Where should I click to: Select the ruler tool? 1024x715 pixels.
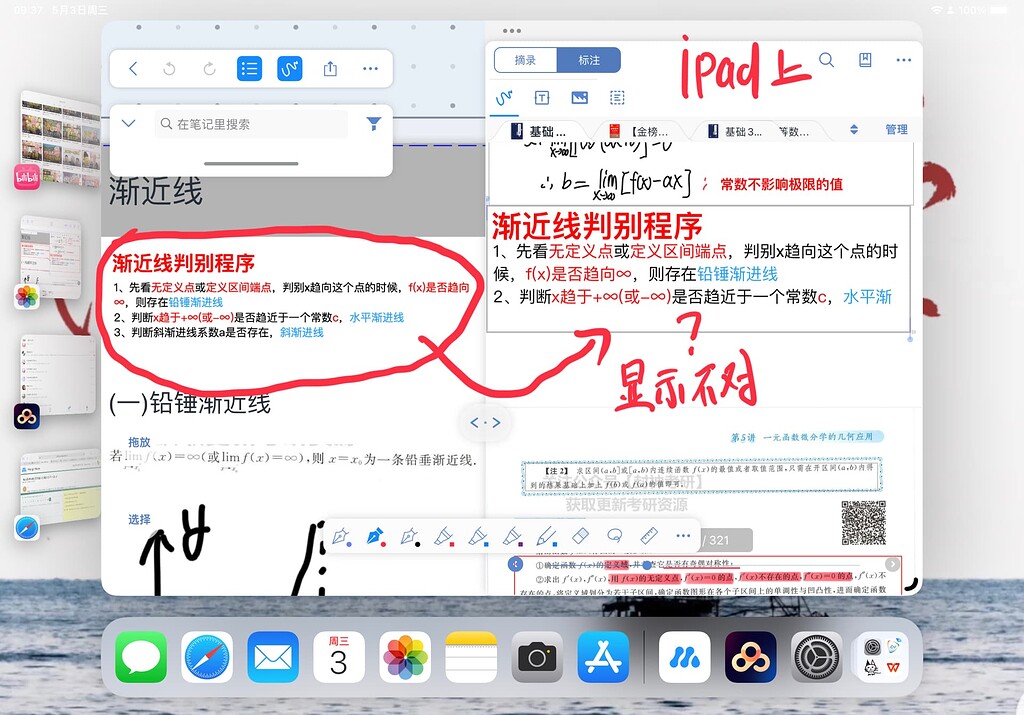[647, 536]
